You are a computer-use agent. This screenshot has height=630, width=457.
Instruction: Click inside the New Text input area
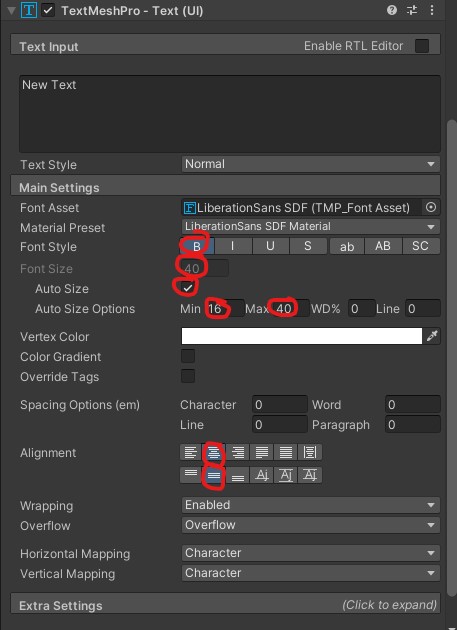[230, 114]
